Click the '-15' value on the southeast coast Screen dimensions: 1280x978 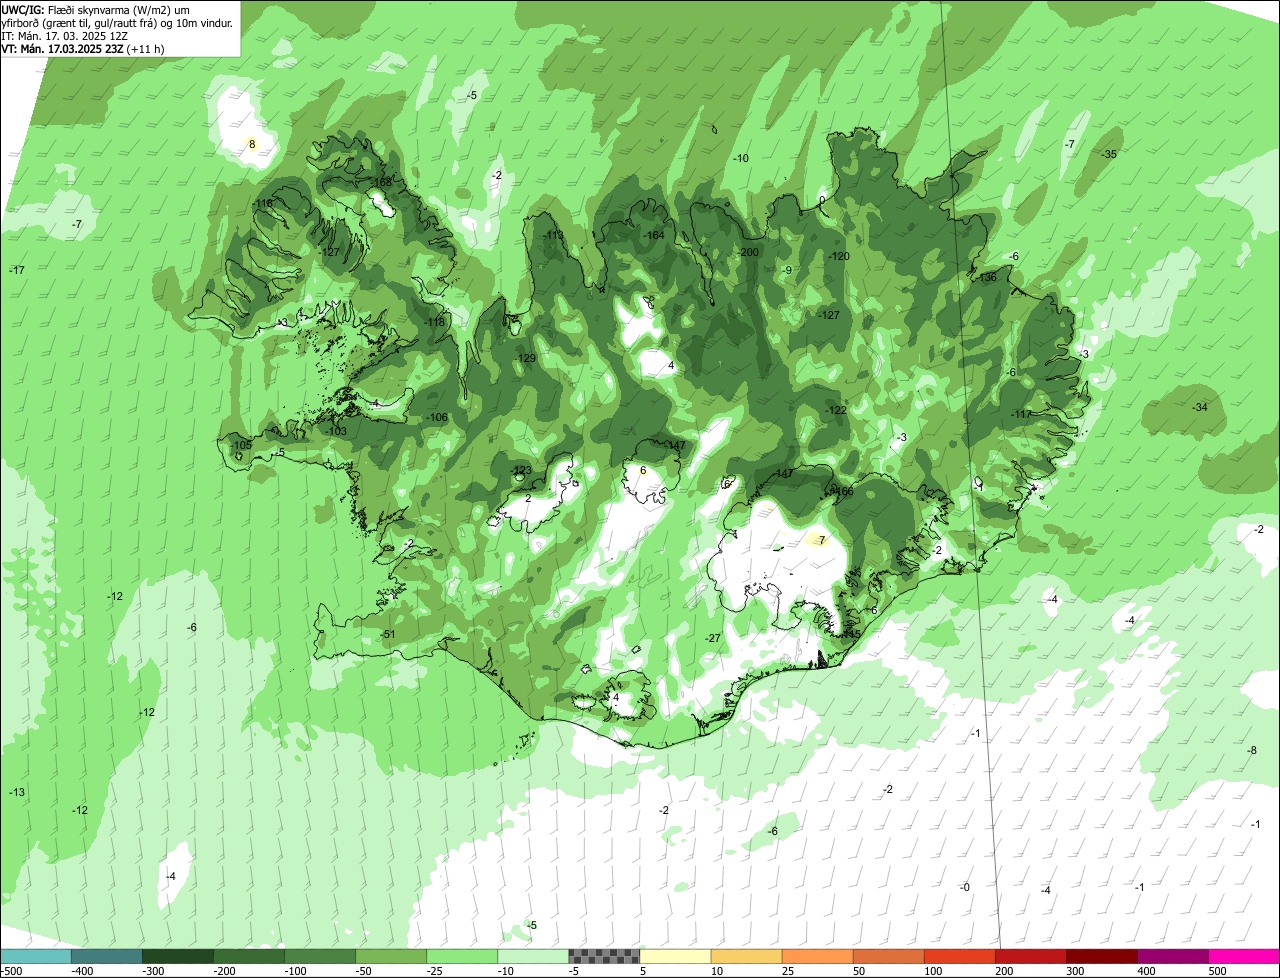pyautogui.click(x=853, y=634)
